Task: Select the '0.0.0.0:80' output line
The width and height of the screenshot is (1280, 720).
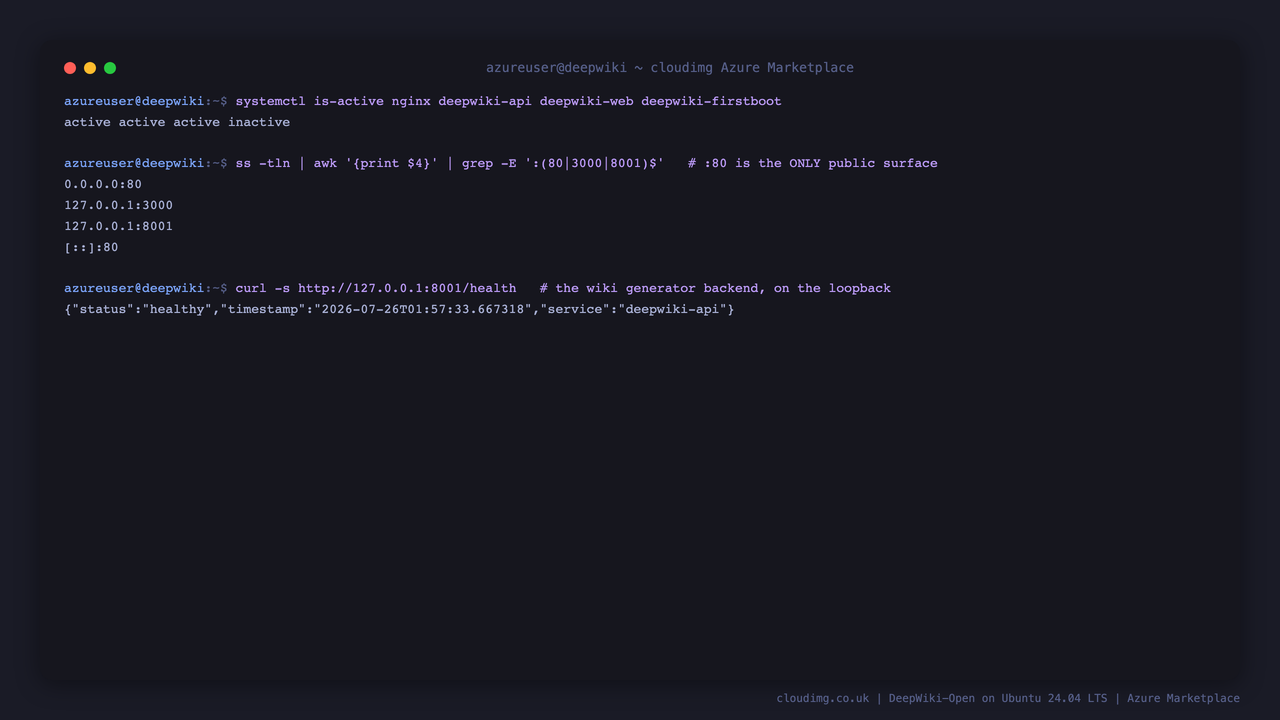Action: tap(103, 184)
